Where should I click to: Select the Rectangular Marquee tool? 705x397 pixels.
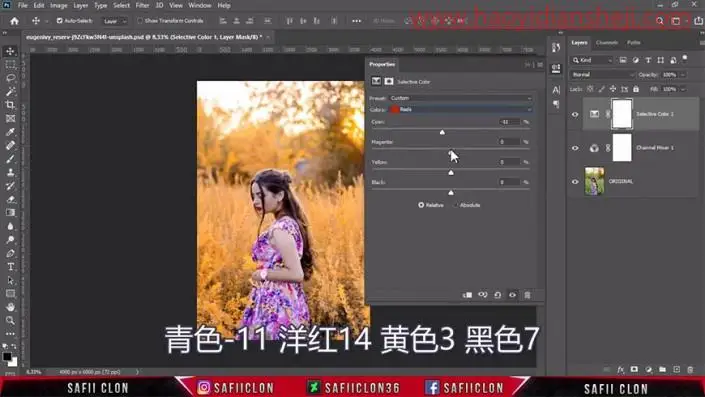point(10,65)
